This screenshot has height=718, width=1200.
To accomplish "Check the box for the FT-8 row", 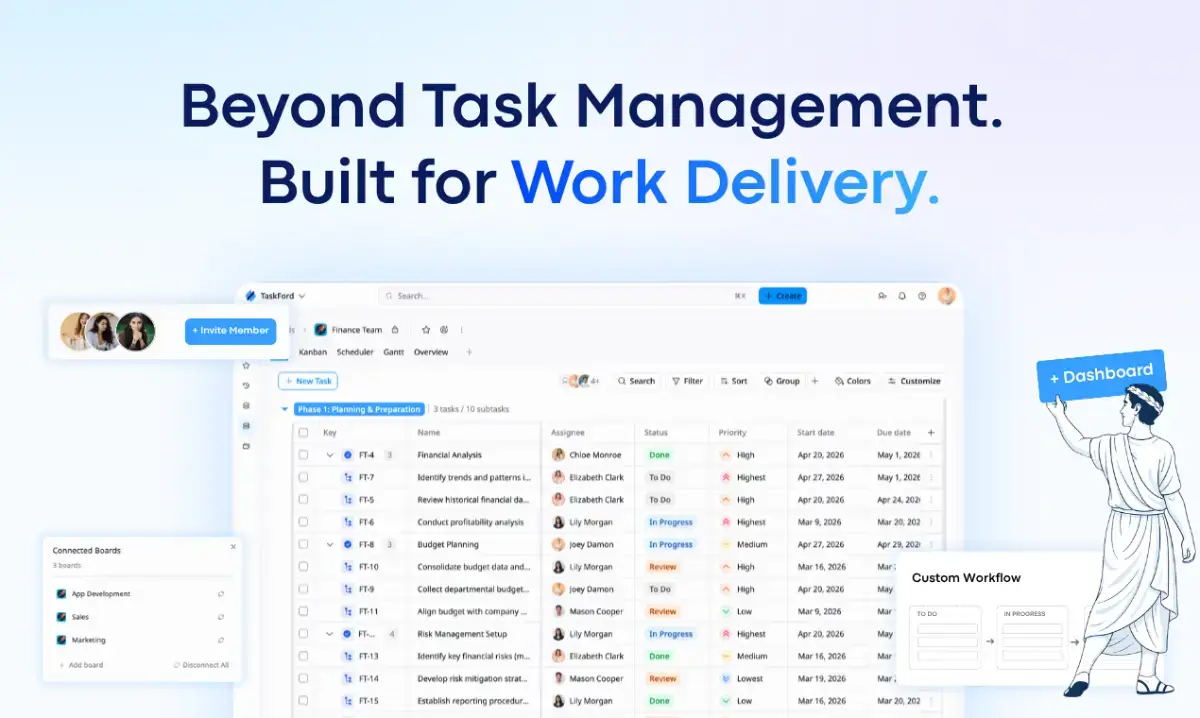I will pyautogui.click(x=303, y=545).
